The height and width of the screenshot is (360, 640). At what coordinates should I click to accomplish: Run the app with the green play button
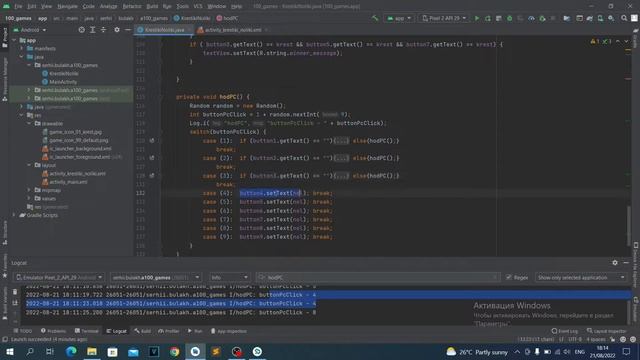click(x=476, y=18)
